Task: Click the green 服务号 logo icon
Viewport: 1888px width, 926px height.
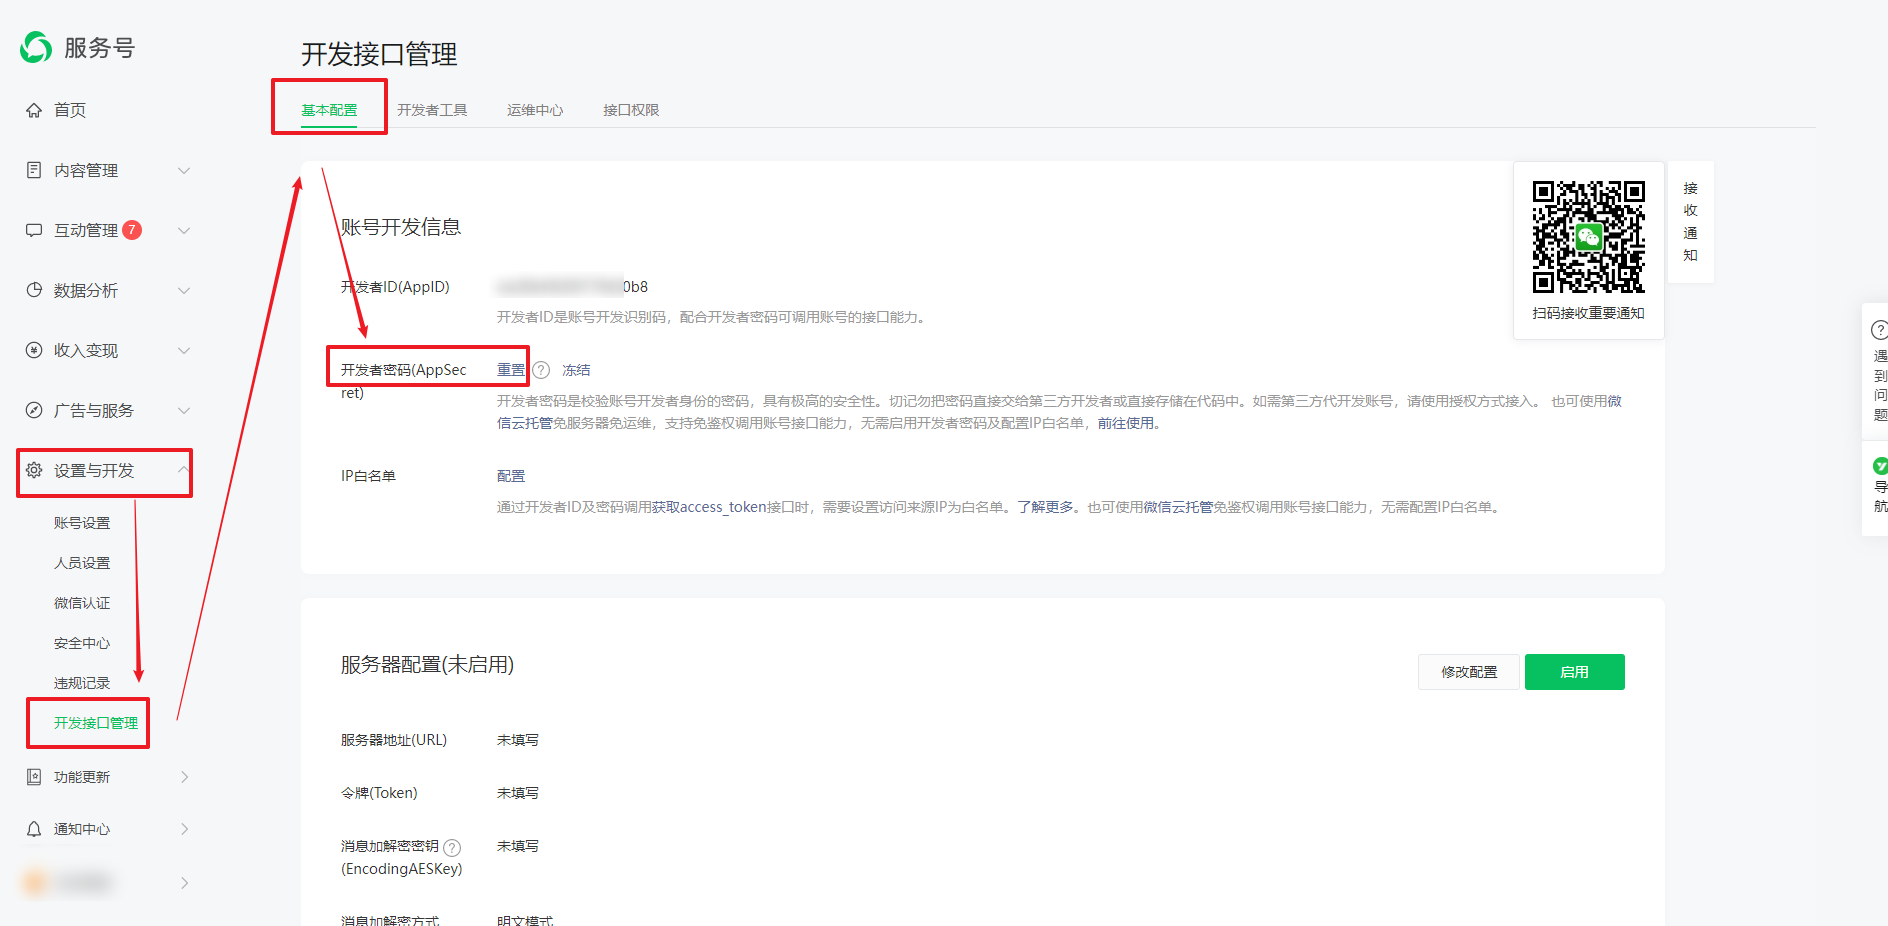Action: click(x=36, y=47)
